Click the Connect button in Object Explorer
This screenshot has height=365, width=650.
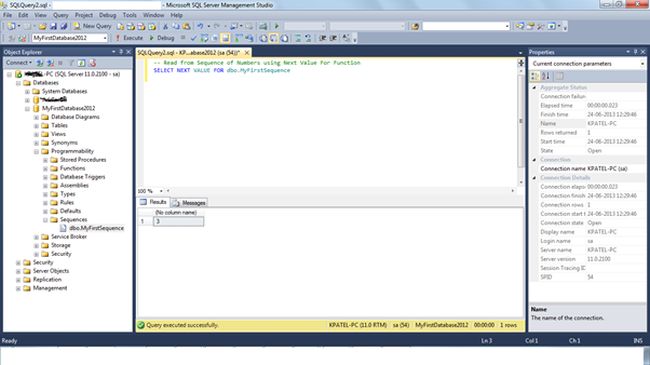(x=19, y=63)
